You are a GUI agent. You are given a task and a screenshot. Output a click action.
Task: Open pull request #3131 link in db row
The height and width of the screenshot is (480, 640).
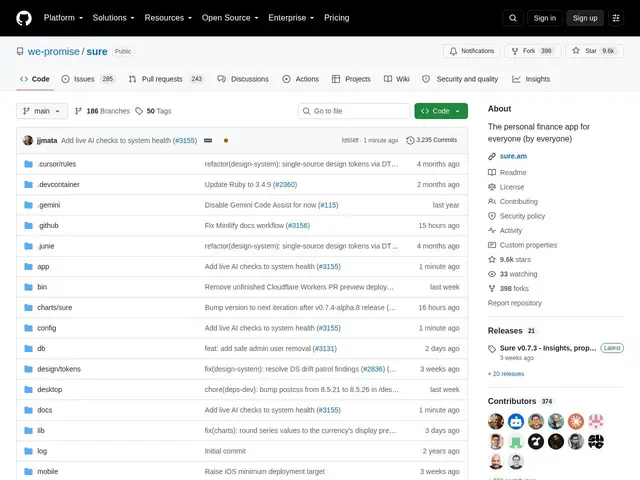(x=324, y=349)
